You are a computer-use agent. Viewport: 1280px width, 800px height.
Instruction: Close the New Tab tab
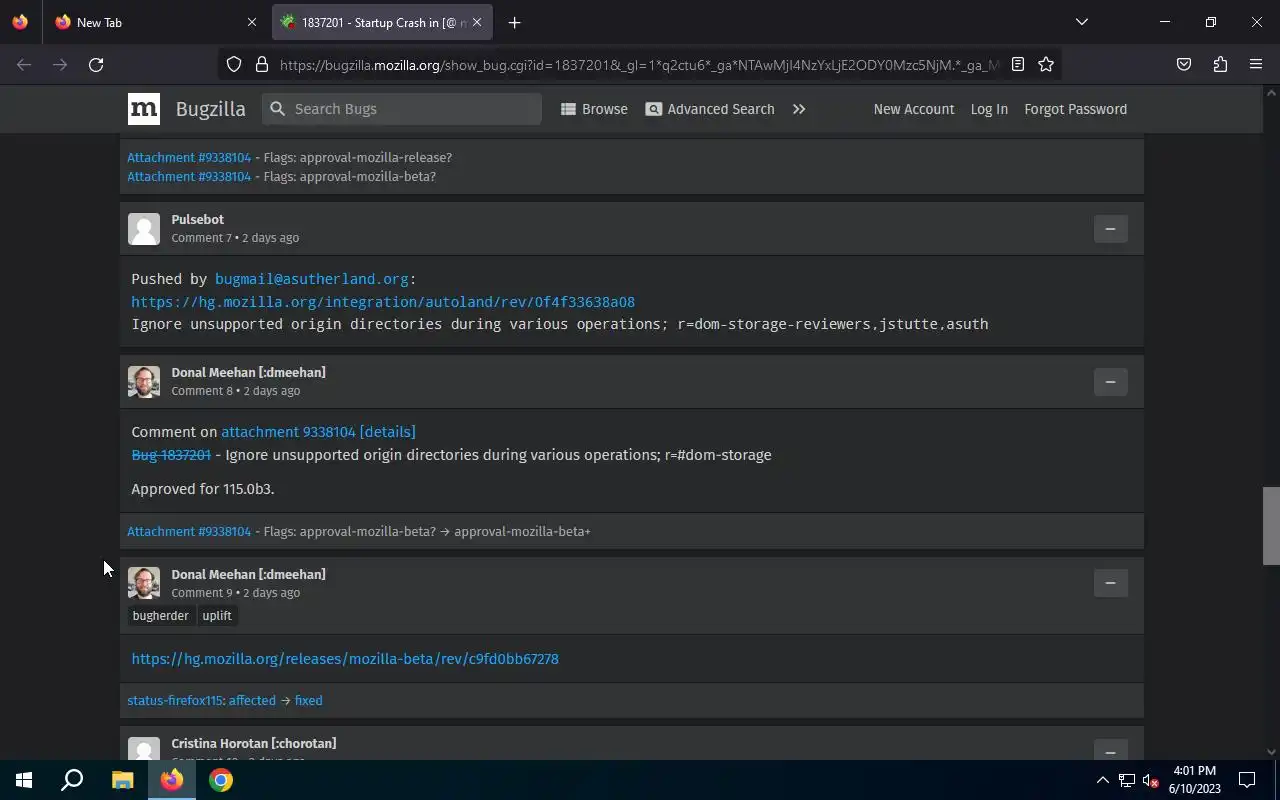[252, 22]
